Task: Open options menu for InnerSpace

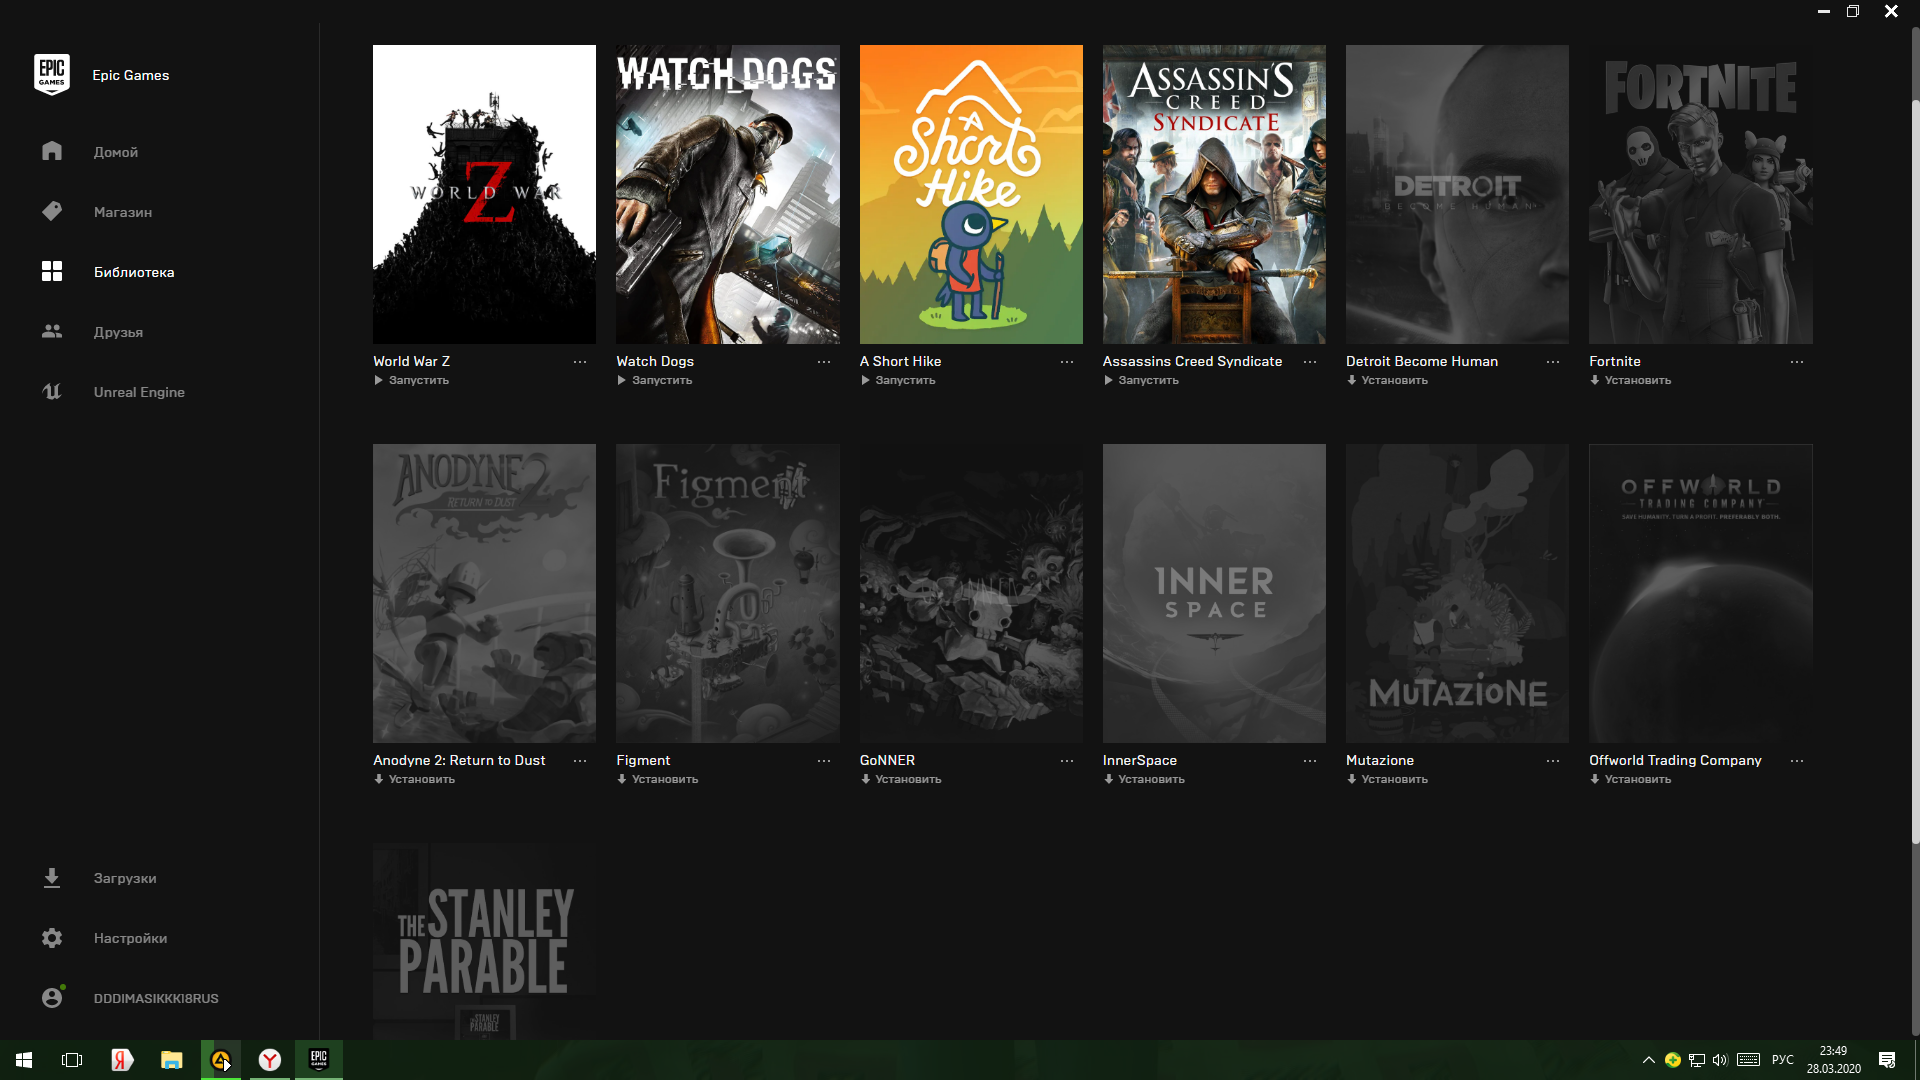Action: pos(1310,761)
